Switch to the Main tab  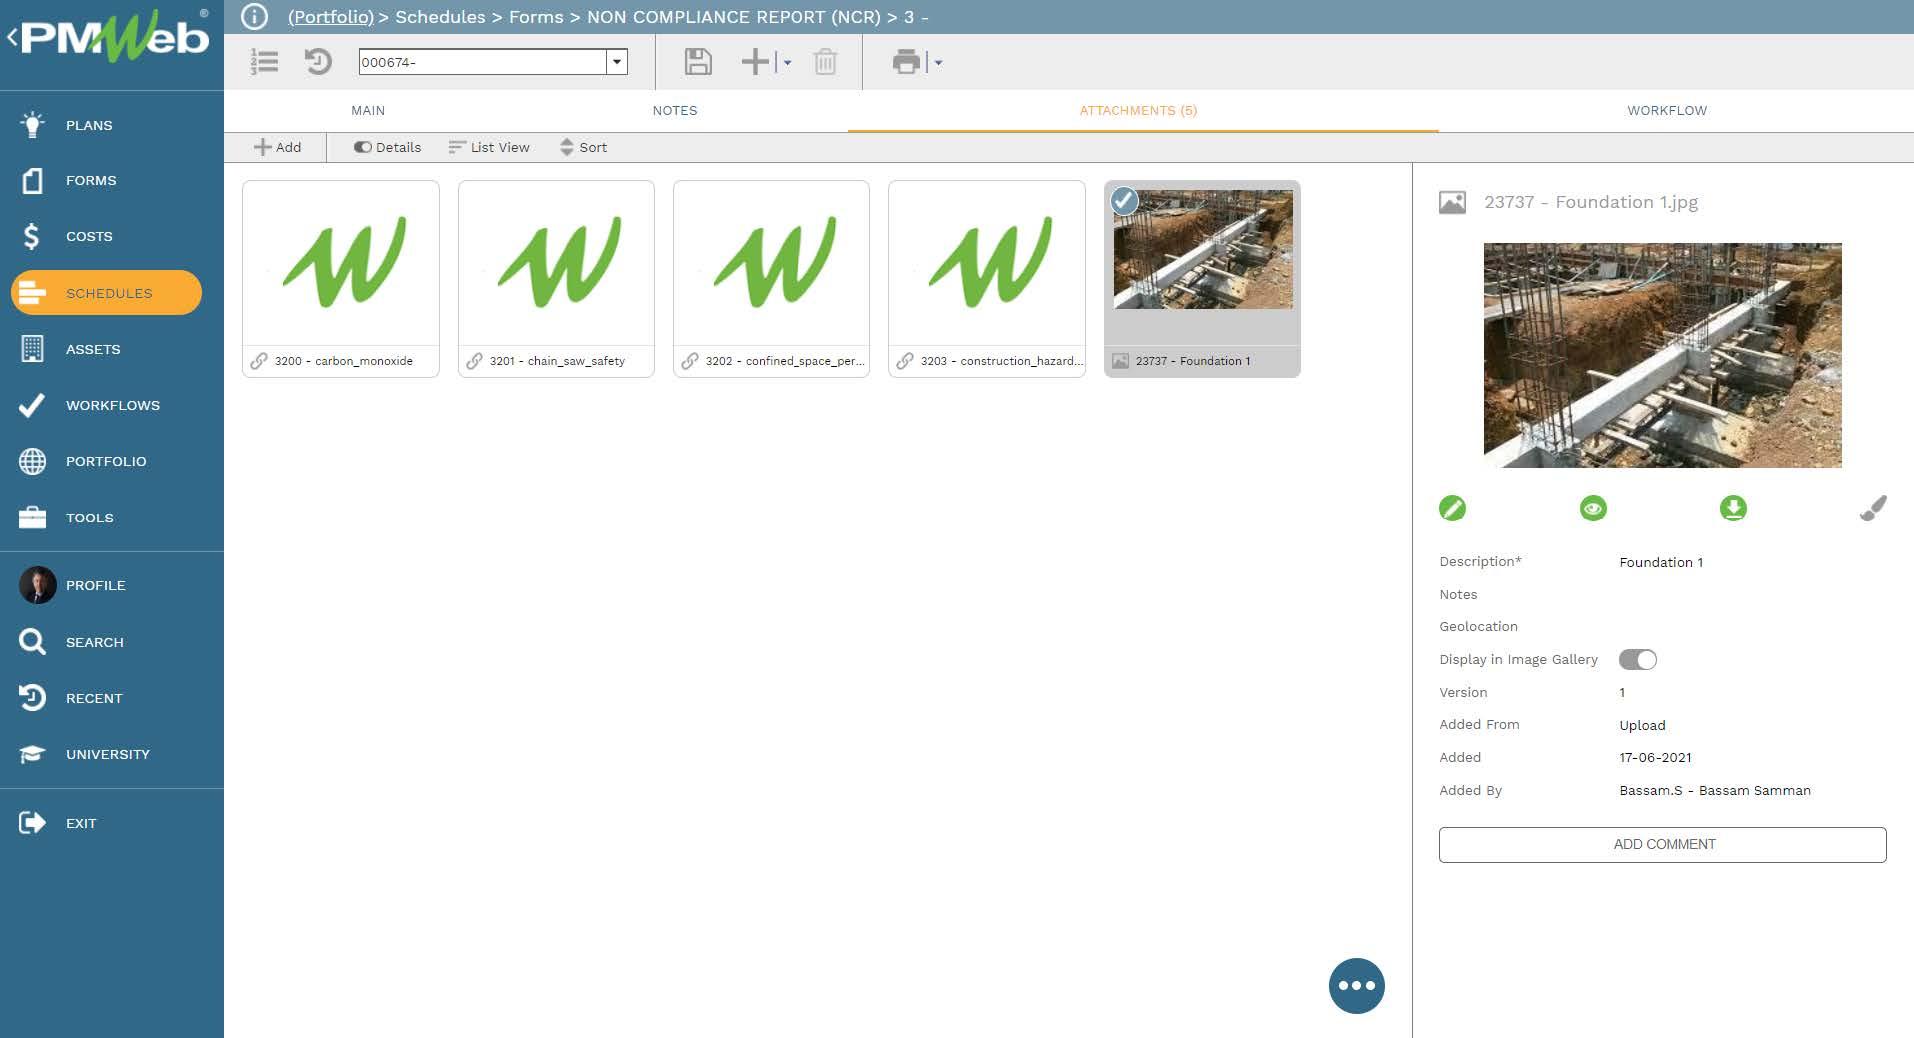pos(368,110)
